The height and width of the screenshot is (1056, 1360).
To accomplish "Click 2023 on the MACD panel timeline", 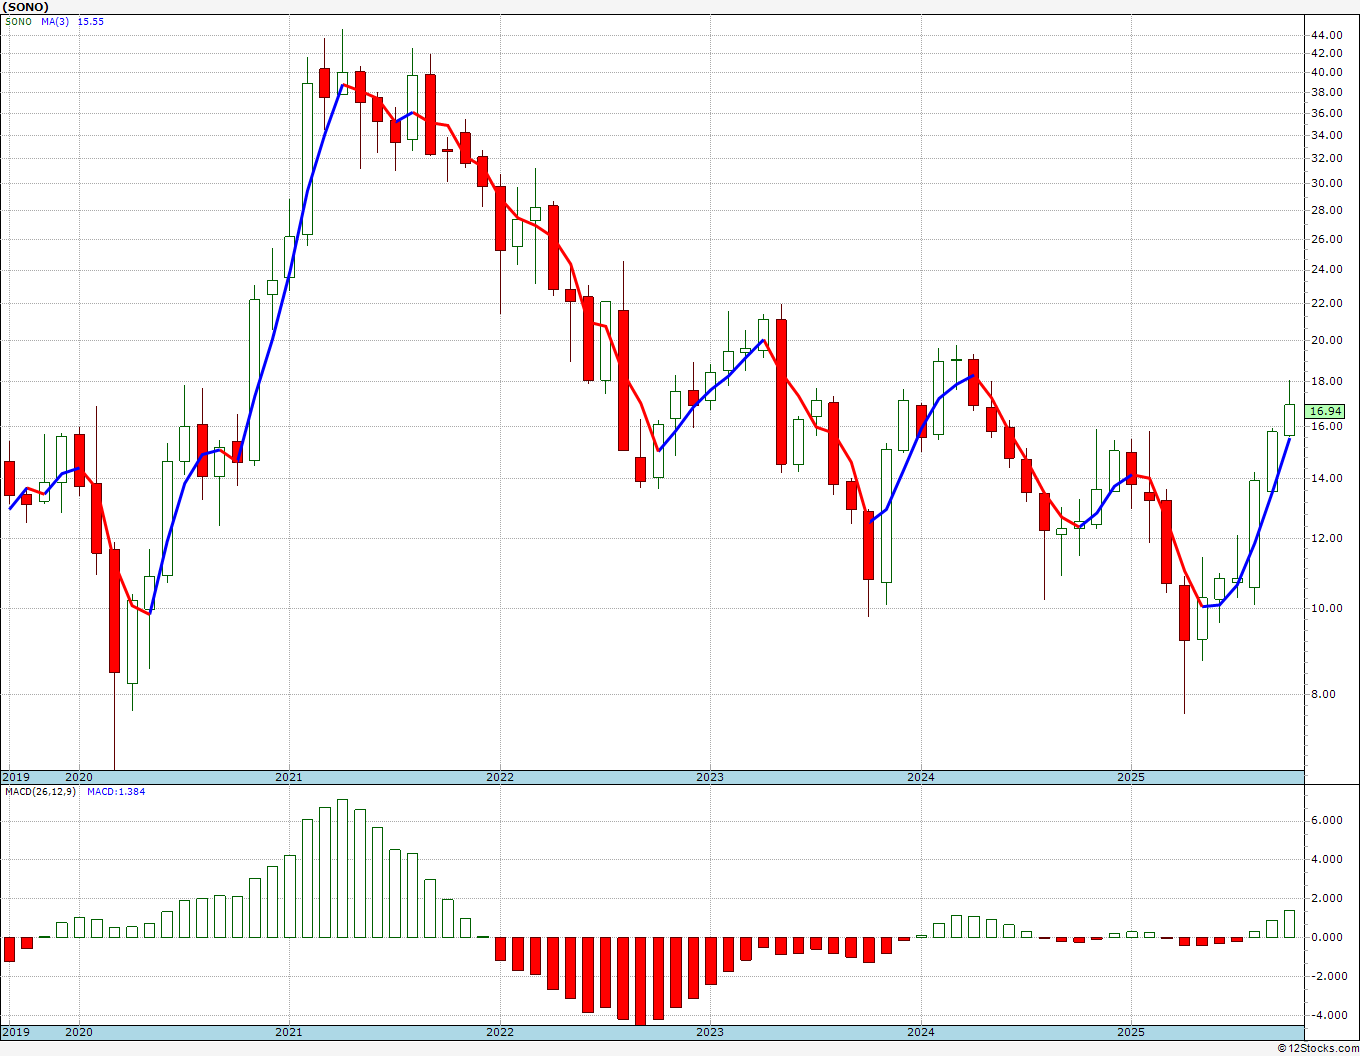I will (710, 1032).
